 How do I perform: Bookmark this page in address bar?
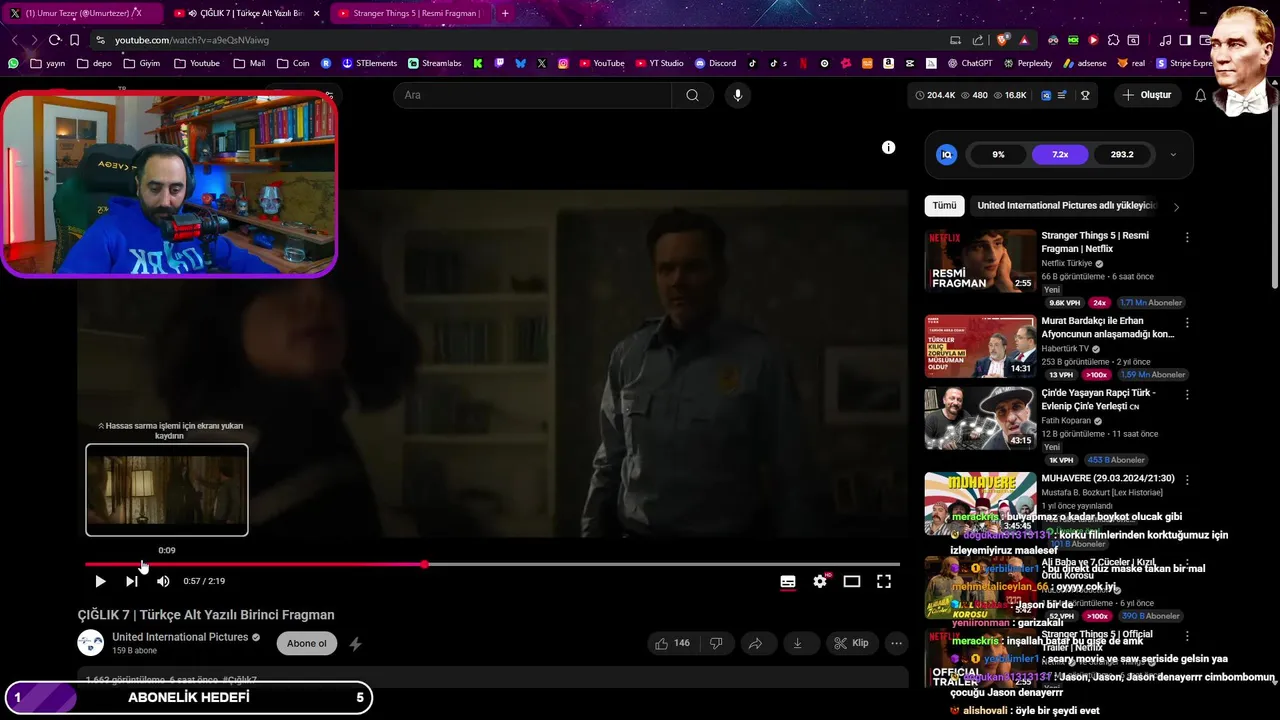(x=75, y=40)
